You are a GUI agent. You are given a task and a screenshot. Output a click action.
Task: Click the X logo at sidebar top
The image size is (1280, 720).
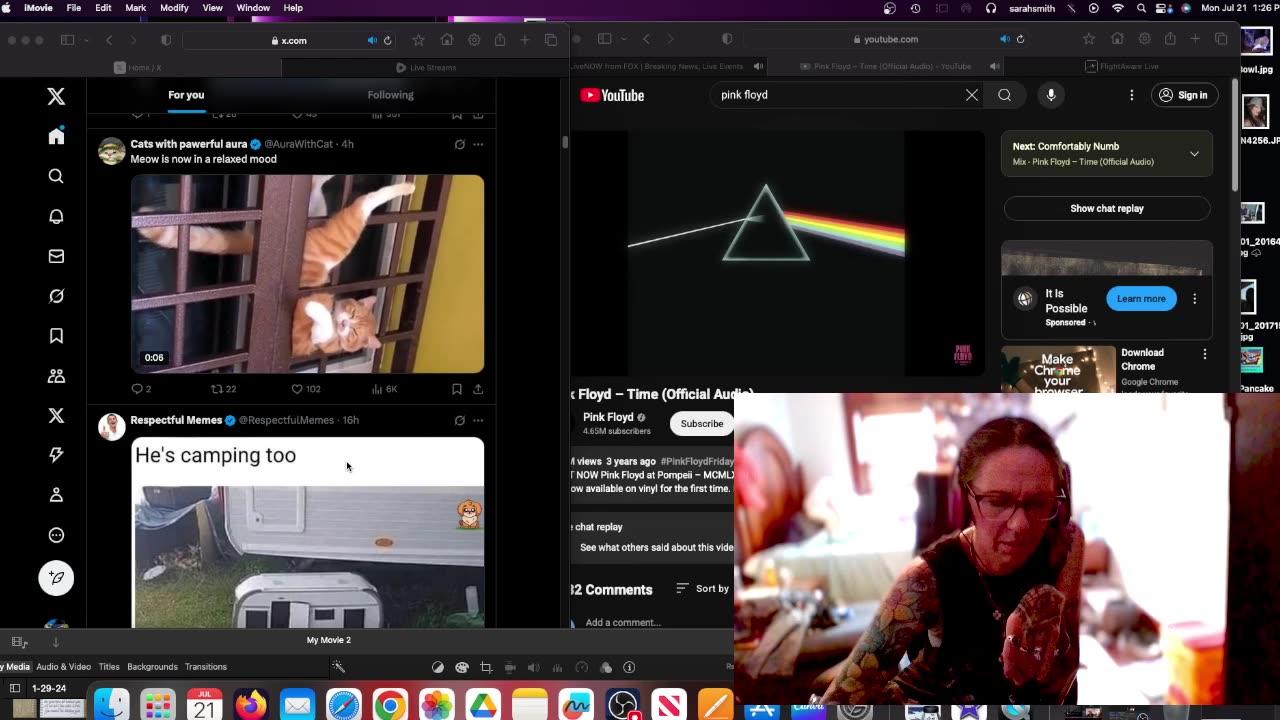(x=56, y=96)
